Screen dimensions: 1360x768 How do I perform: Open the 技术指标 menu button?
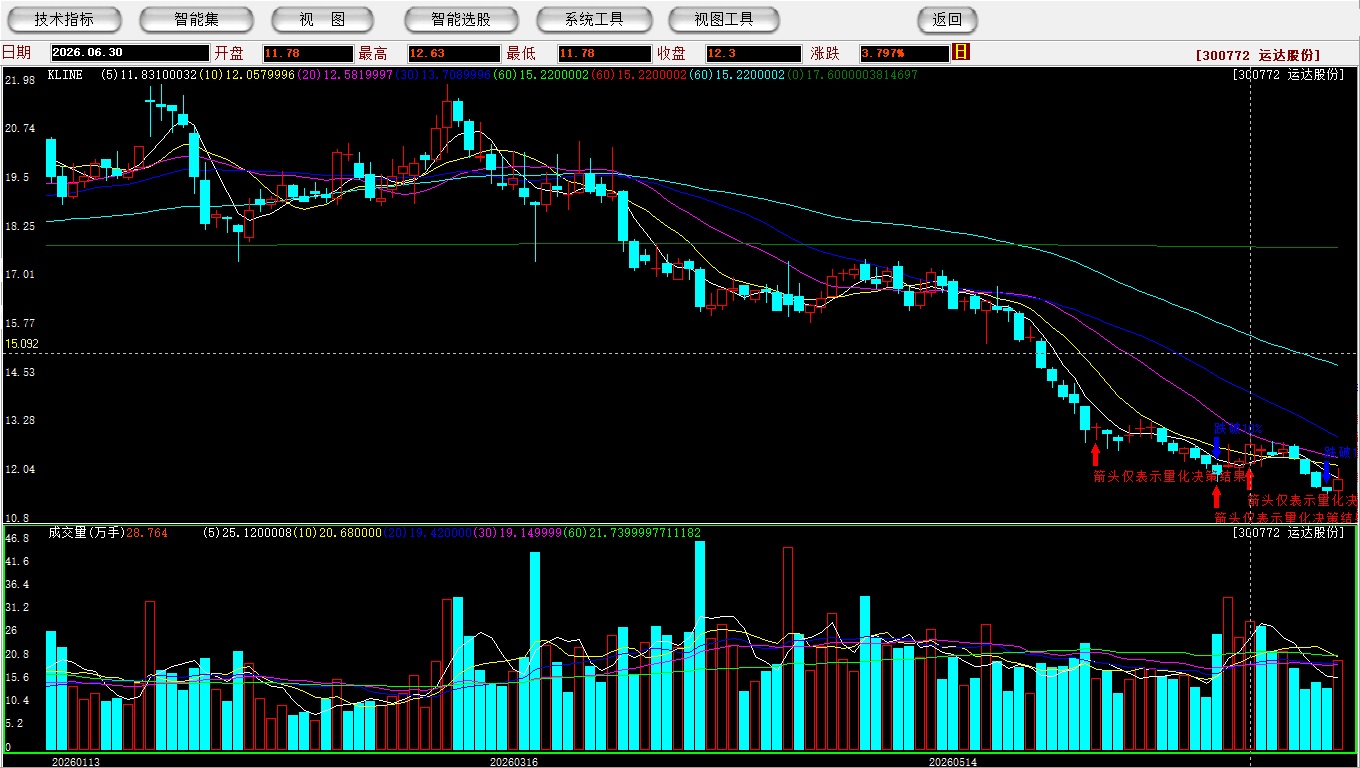pyautogui.click(x=64, y=20)
